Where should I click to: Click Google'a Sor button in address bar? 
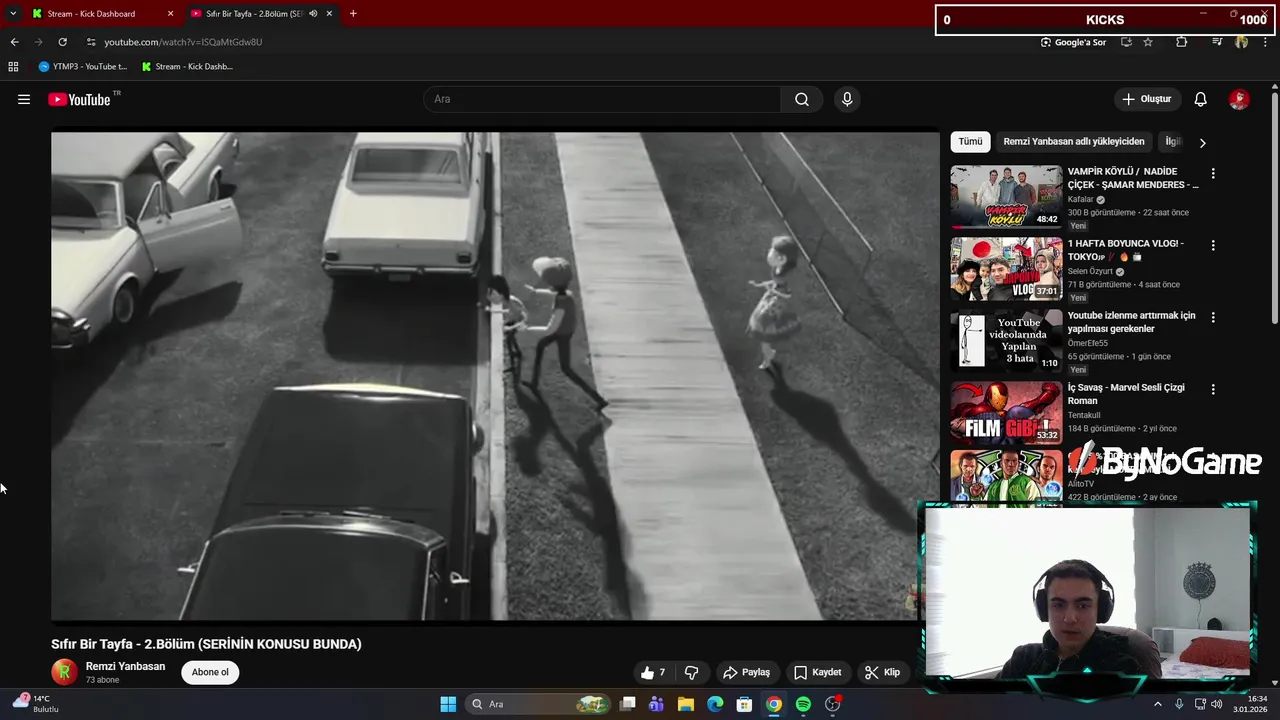[x=1073, y=42]
